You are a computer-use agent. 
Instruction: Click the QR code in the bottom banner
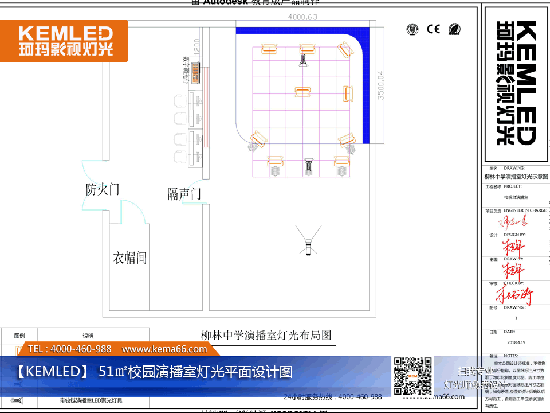(412, 376)
